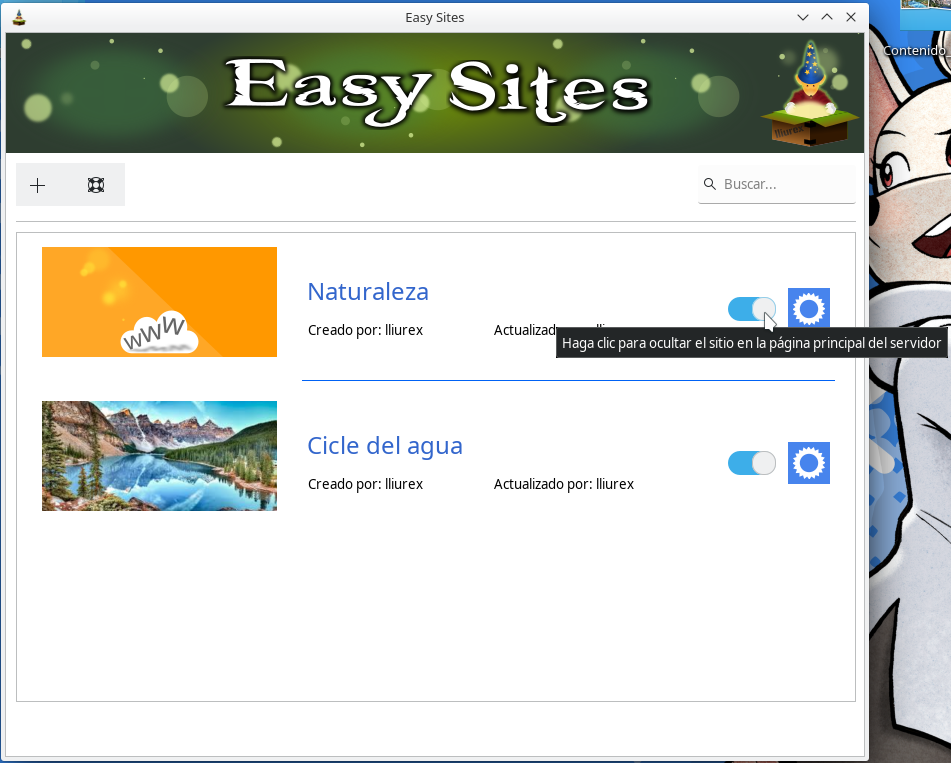Click the orange www thumbnail for Naturaleza
Screen dimensions: 951x763
pyautogui.click(x=159, y=302)
